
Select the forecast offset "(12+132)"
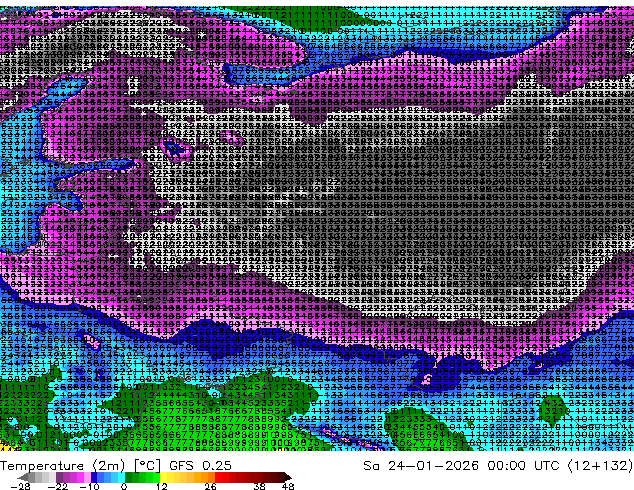coord(600,466)
